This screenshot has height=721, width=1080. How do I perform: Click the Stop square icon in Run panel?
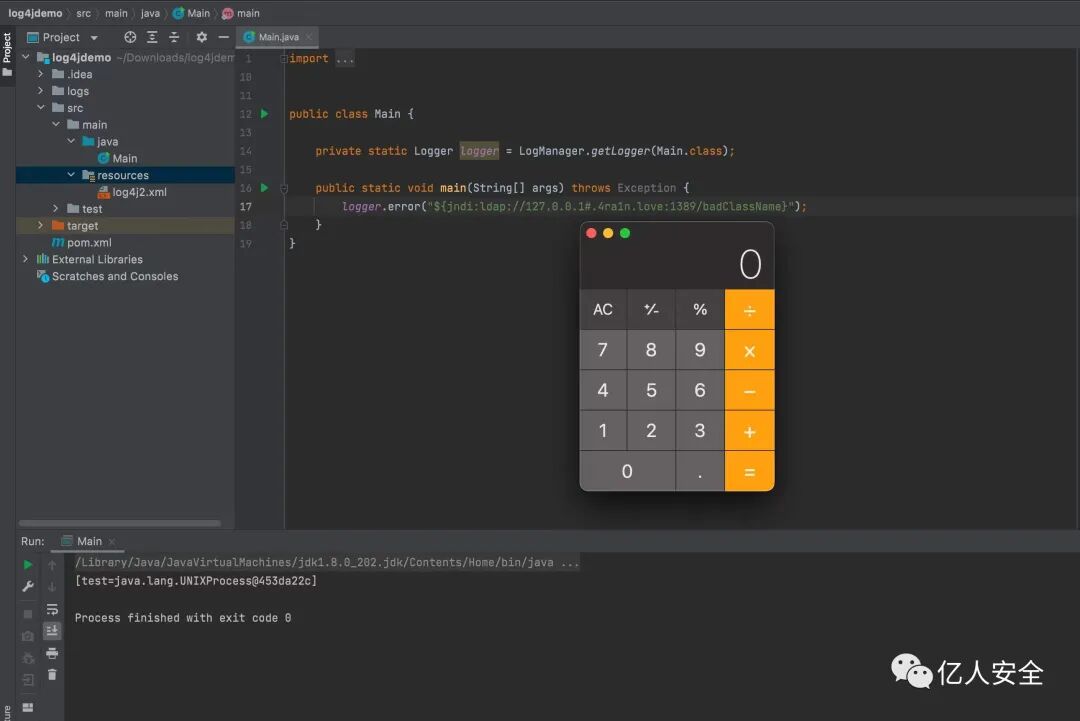click(28, 614)
